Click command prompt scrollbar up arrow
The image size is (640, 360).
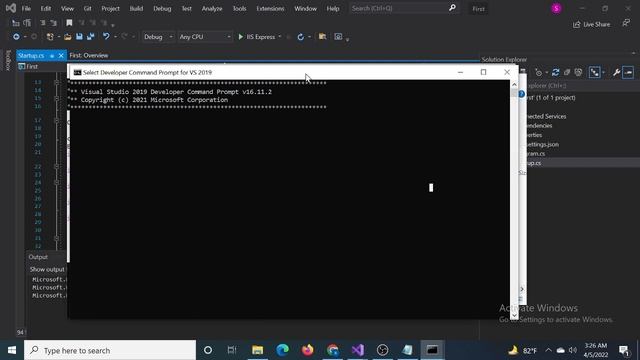click(x=514, y=84)
